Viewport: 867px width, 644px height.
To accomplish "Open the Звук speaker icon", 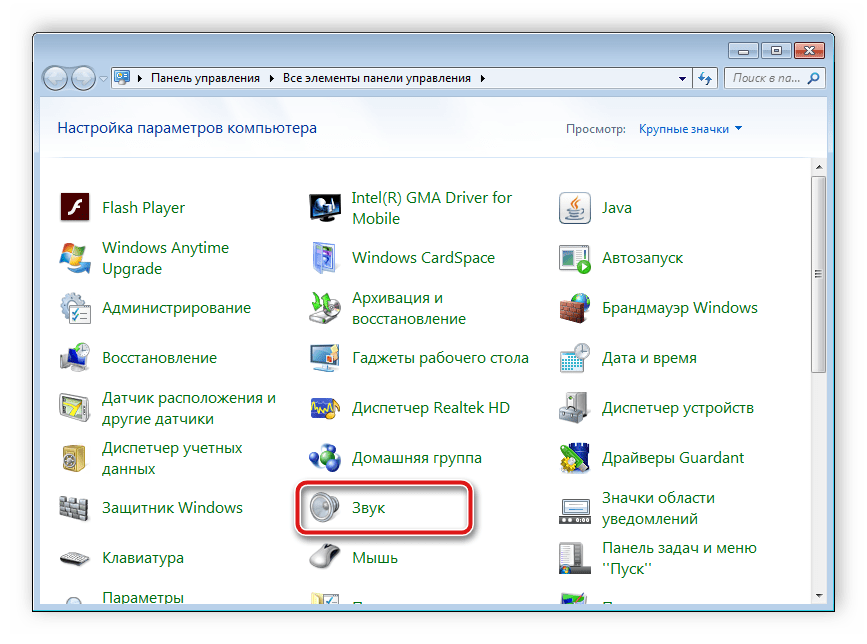I will tap(325, 508).
